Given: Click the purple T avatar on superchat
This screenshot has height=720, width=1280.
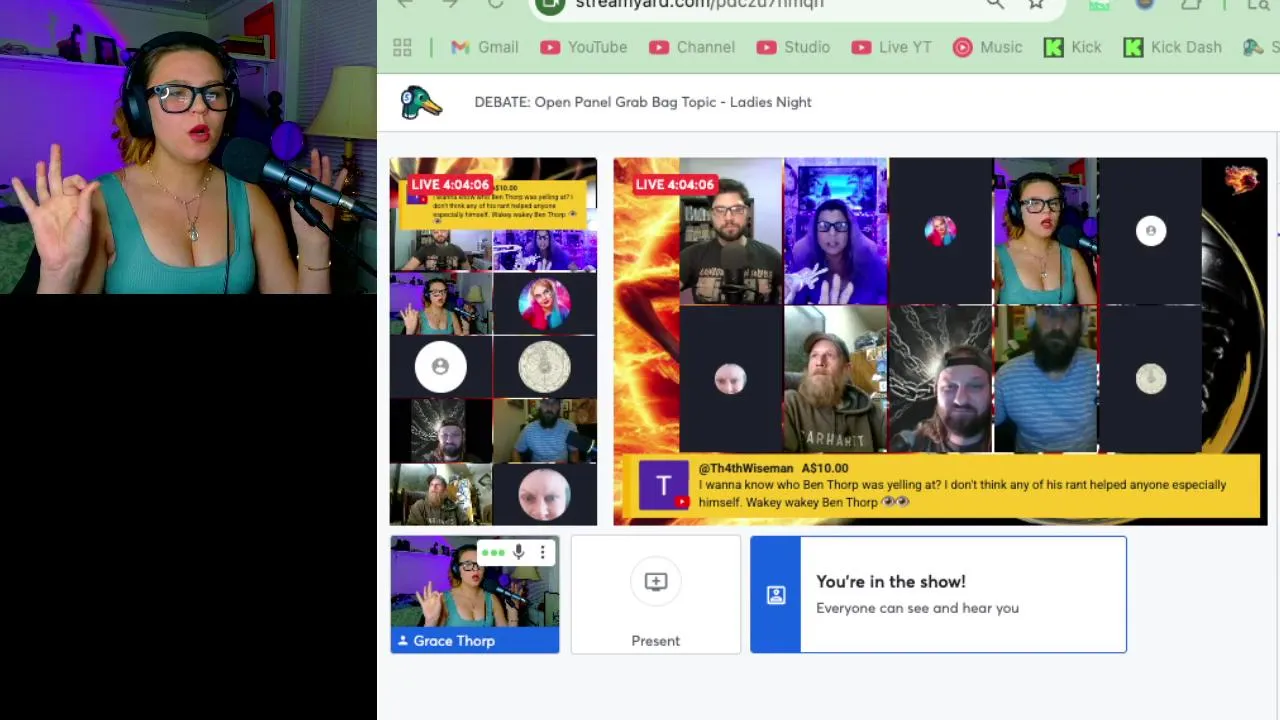Looking at the screenshot, I should click(x=664, y=486).
